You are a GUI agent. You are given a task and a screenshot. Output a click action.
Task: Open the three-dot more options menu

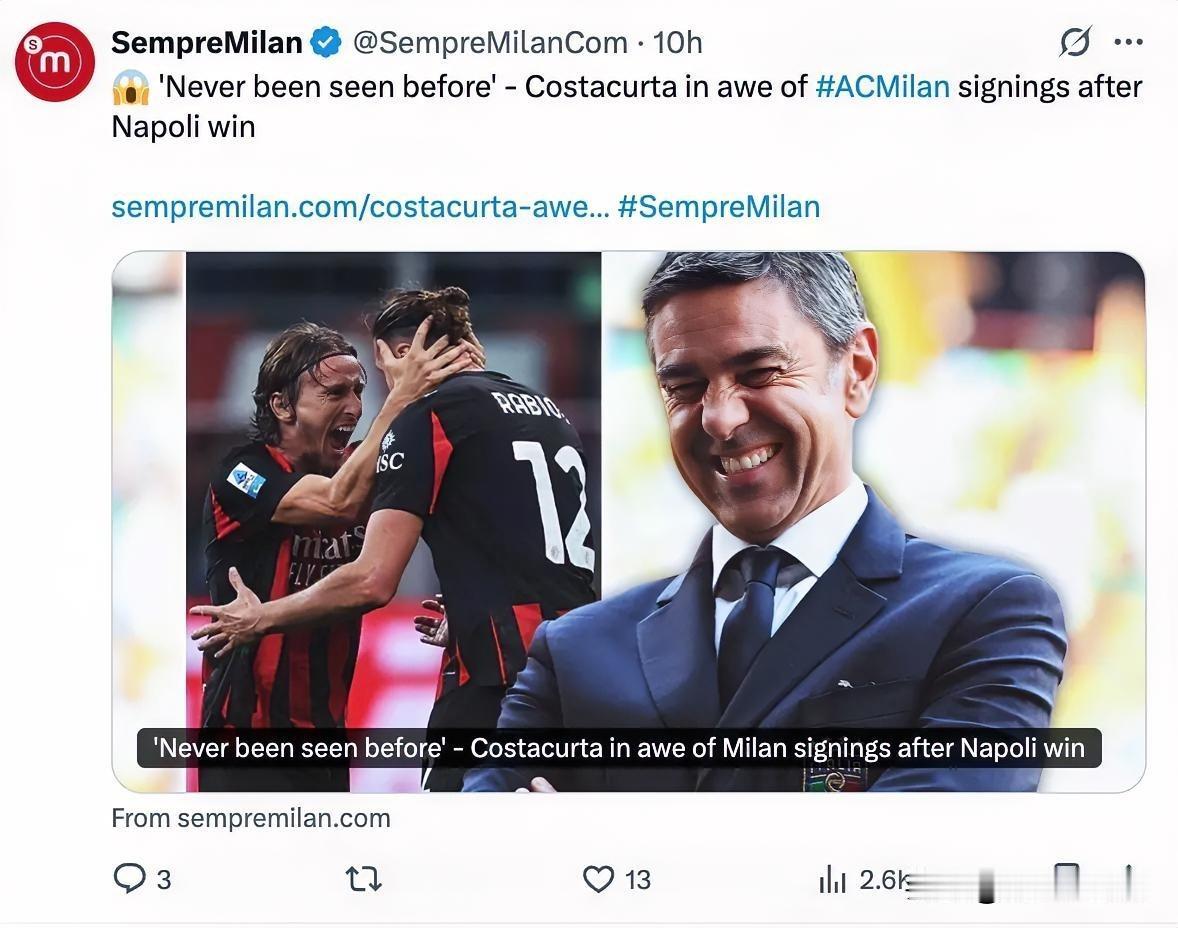coord(1128,42)
